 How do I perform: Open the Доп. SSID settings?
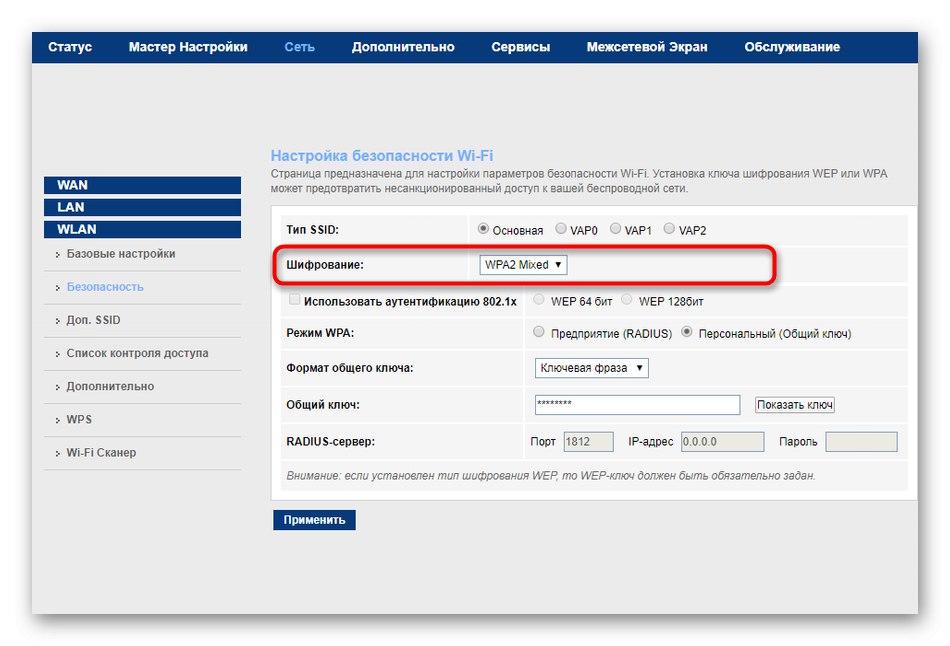pyautogui.click(x=92, y=320)
